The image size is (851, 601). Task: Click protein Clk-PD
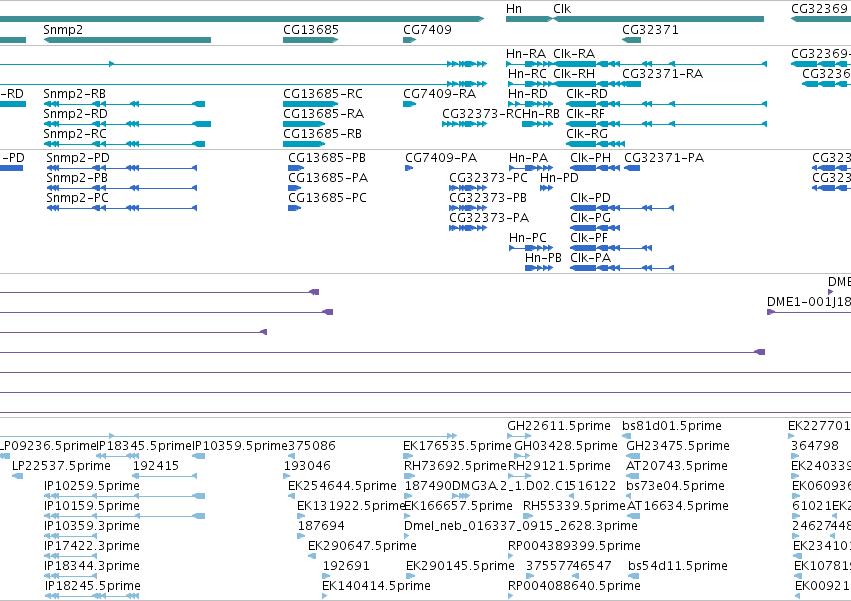pos(590,198)
